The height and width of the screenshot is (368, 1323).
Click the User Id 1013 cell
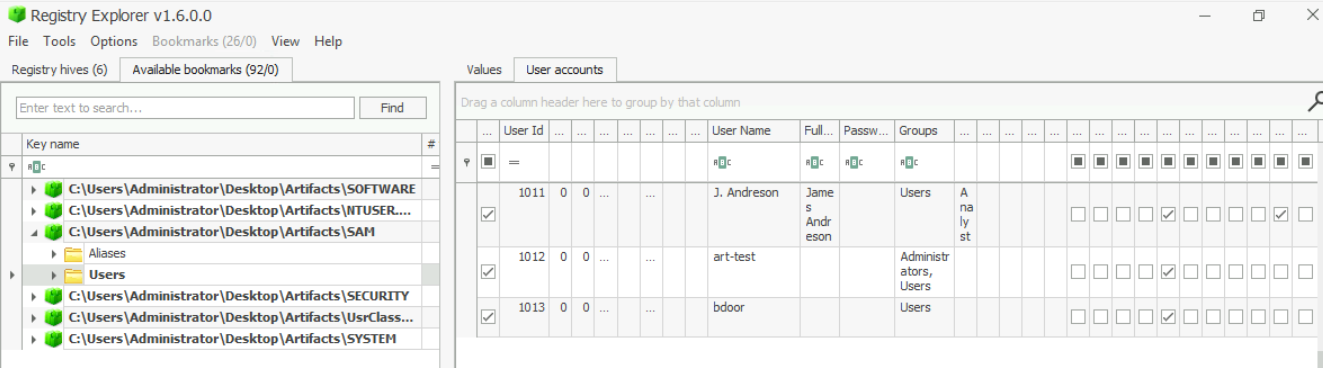click(523, 317)
